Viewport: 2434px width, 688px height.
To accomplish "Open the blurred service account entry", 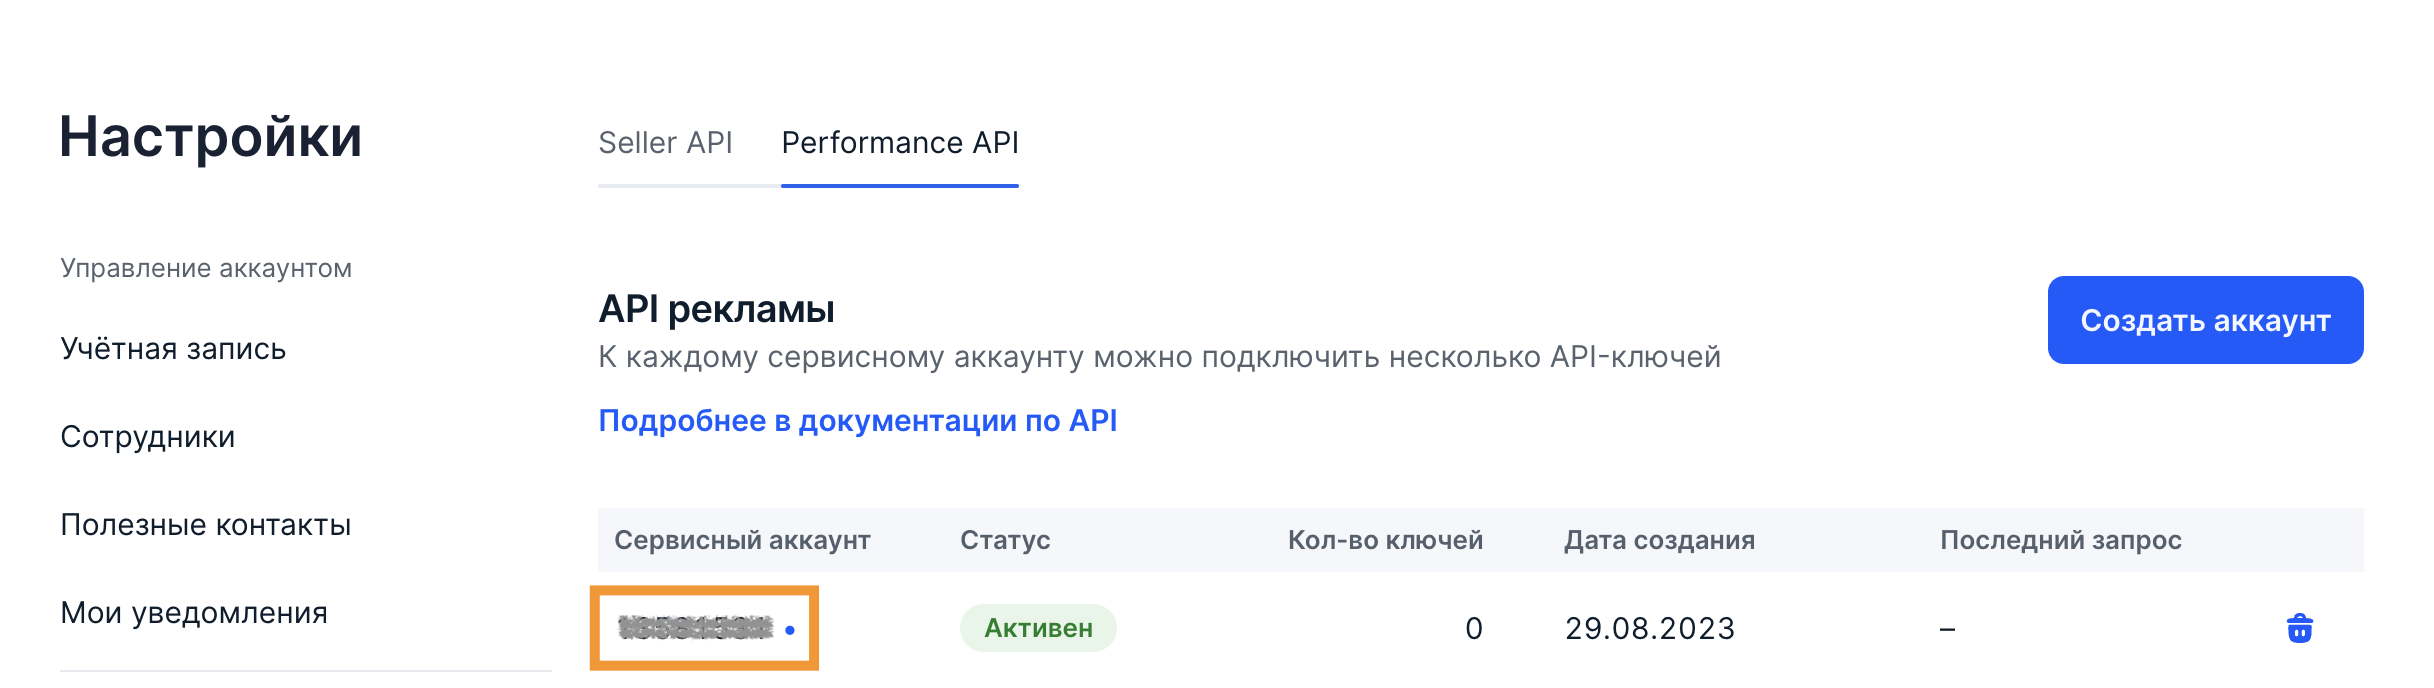I will [x=696, y=628].
